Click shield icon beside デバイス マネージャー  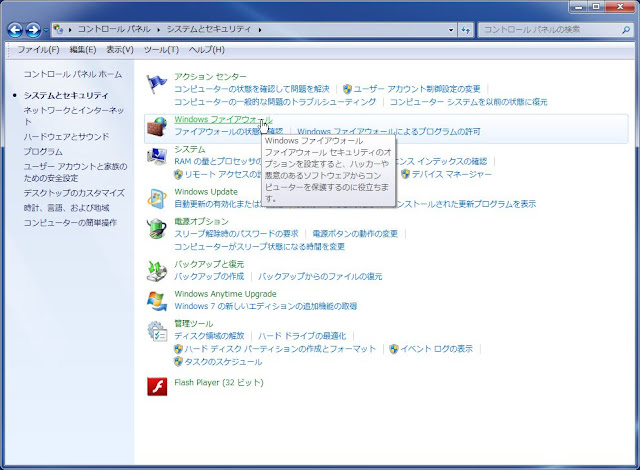pos(405,174)
